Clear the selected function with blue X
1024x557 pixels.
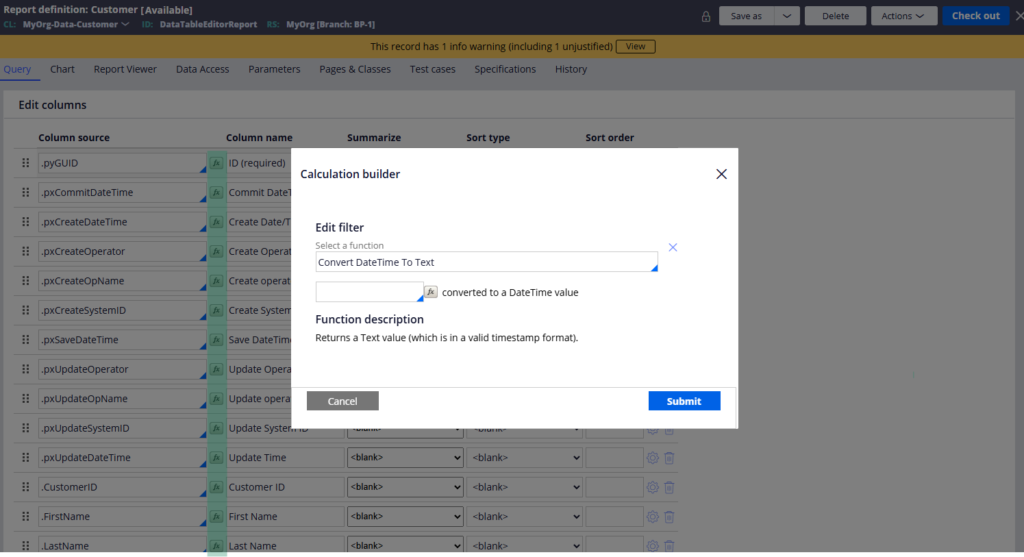click(x=673, y=247)
